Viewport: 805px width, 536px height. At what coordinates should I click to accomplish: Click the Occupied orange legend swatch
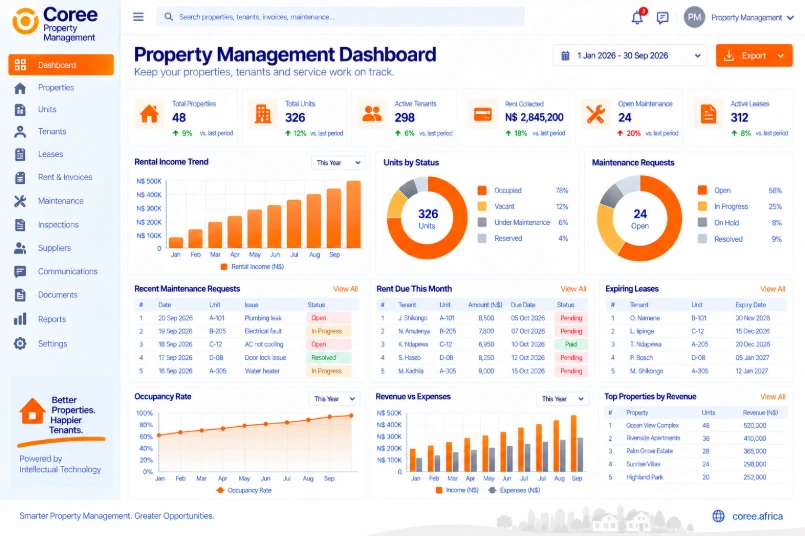click(482, 190)
